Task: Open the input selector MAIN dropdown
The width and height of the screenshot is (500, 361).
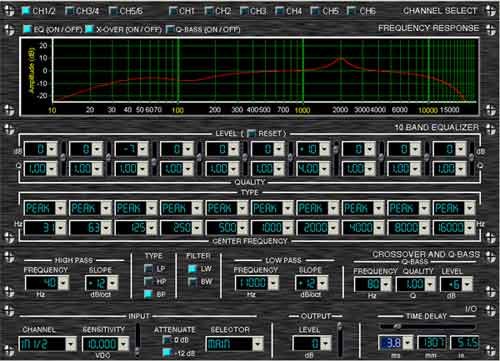Action: [257, 344]
